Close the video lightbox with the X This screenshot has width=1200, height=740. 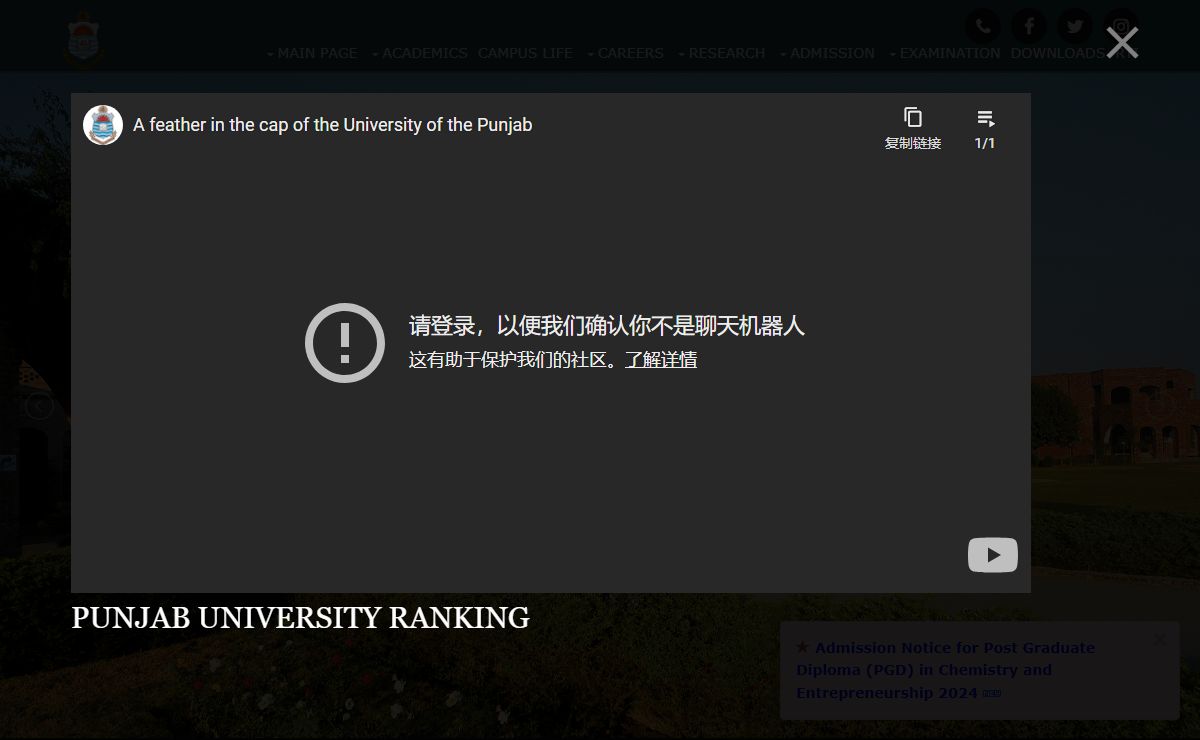click(1122, 42)
